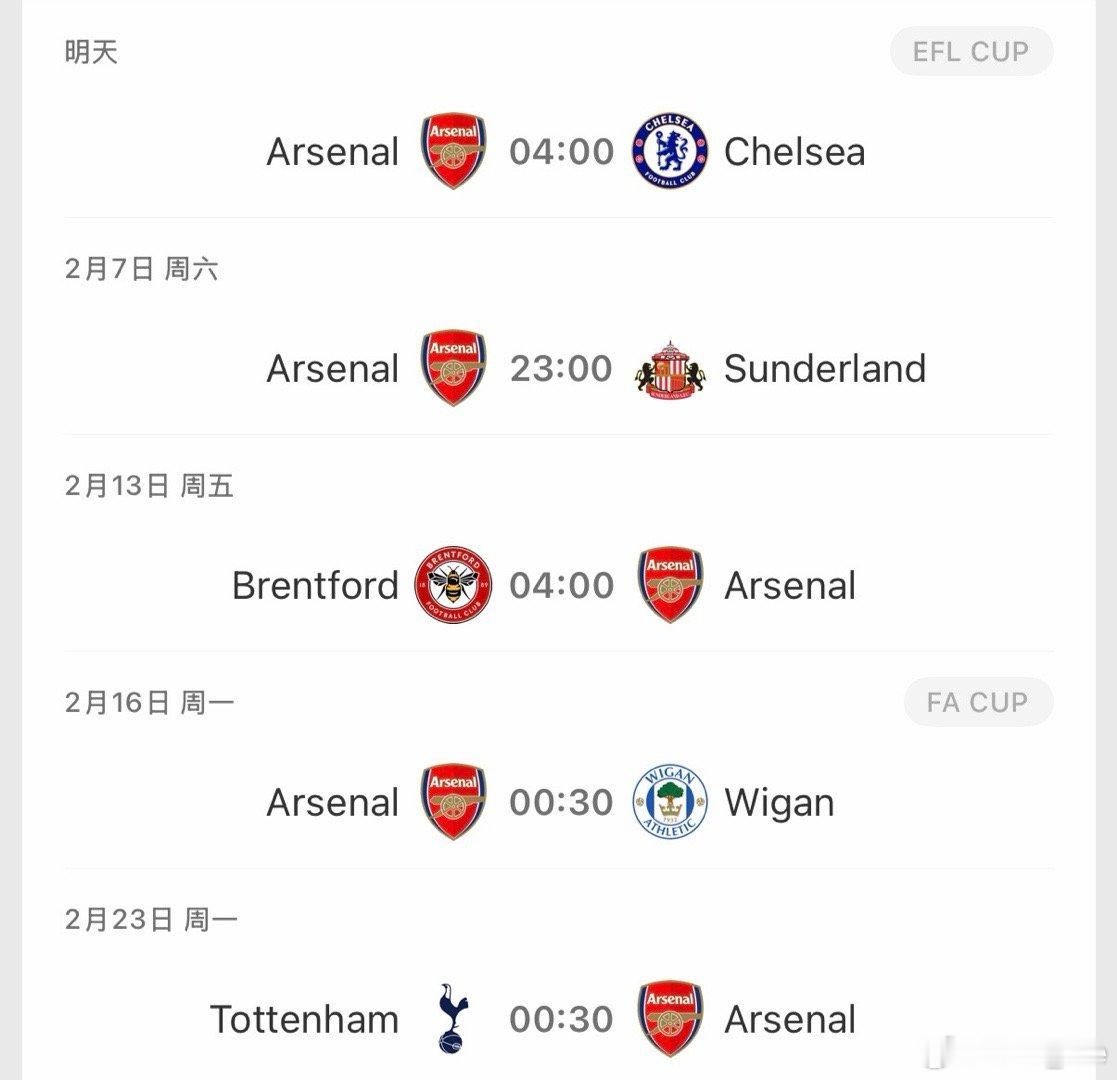Select the EFL CUP tag

971,51
